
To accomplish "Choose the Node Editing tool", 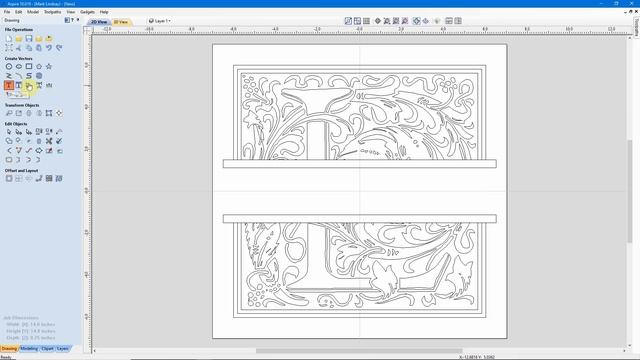I will click(x=19, y=131).
